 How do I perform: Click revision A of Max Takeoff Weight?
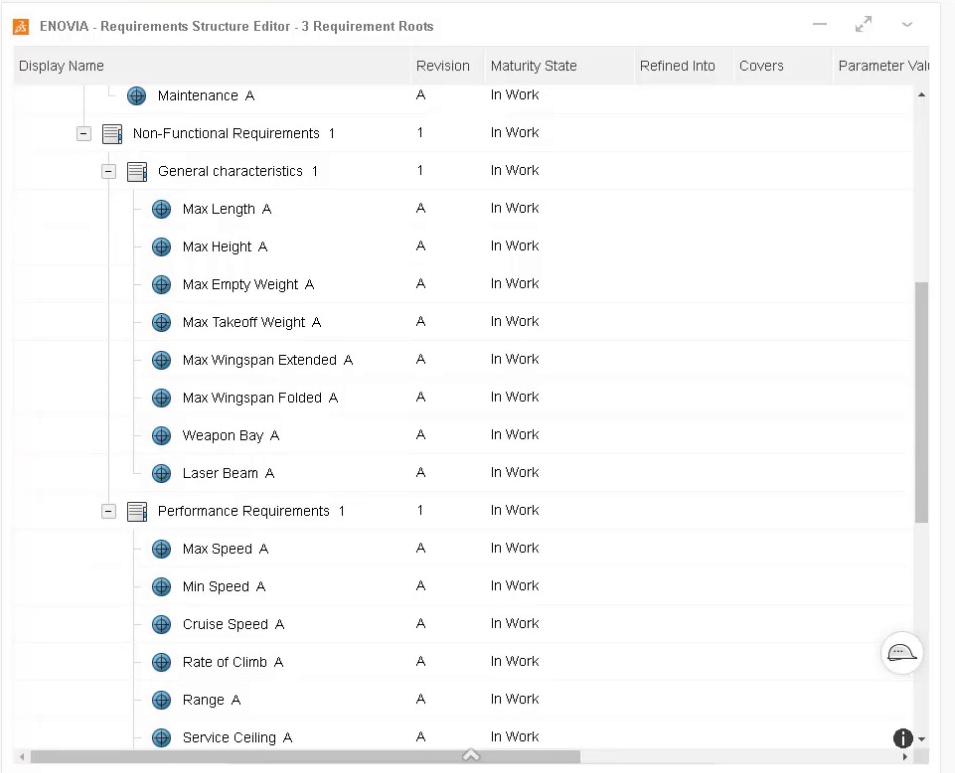(x=420, y=322)
